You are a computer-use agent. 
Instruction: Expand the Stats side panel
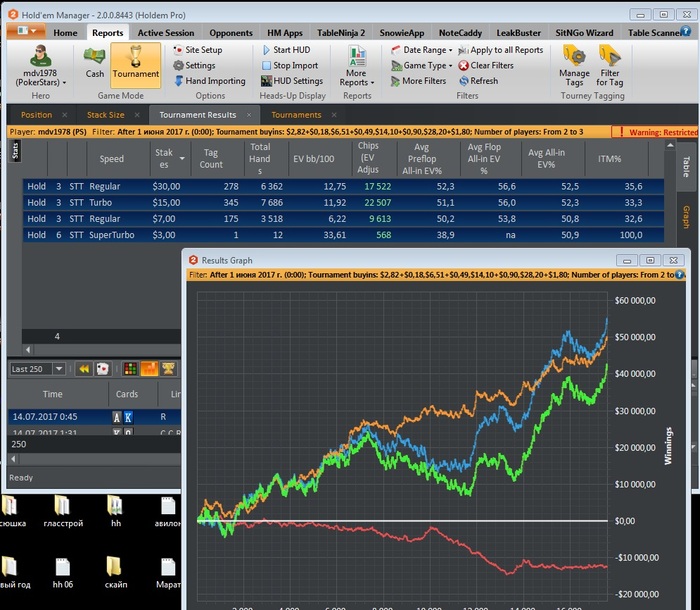pyautogui.click(x=16, y=151)
